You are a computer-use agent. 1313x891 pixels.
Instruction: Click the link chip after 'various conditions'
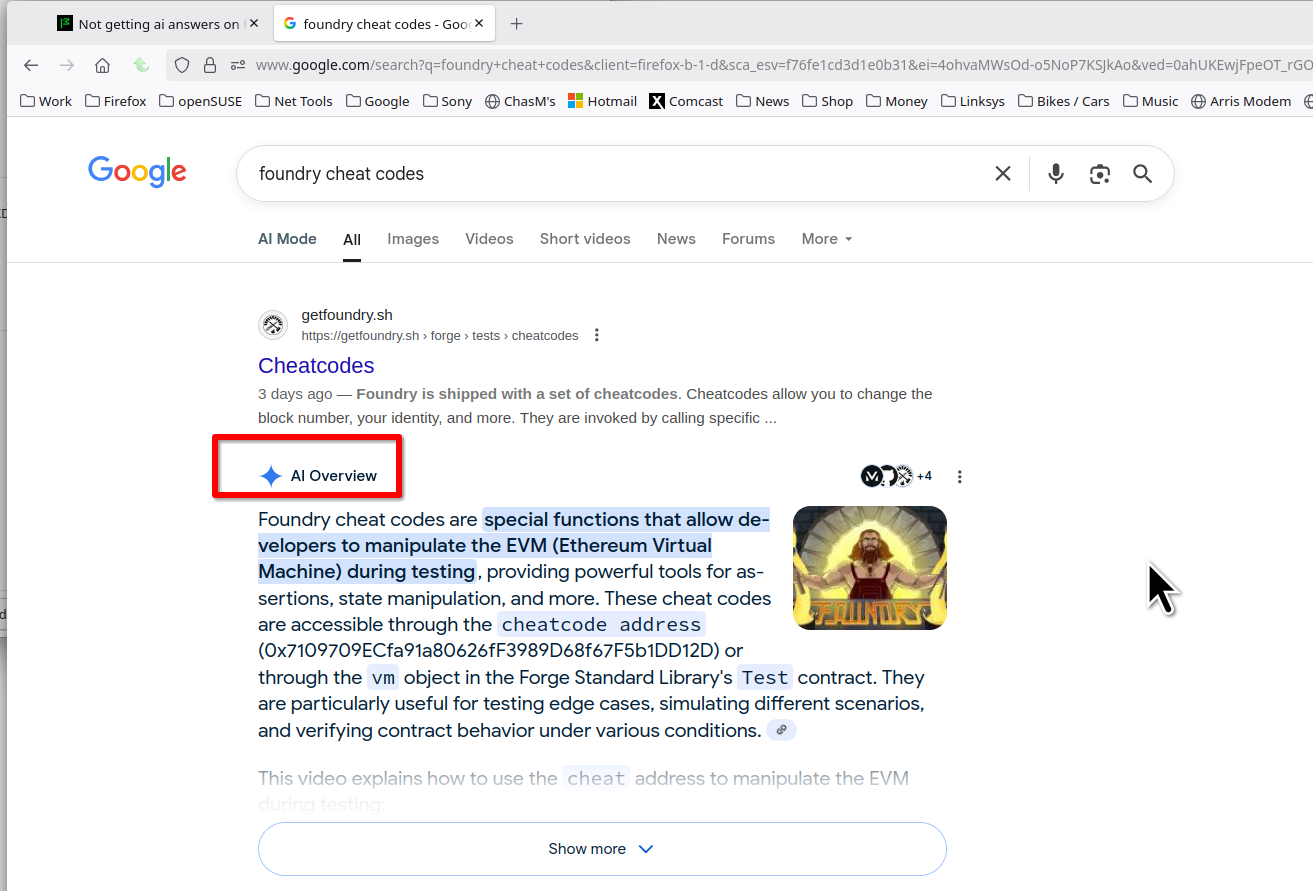point(781,730)
